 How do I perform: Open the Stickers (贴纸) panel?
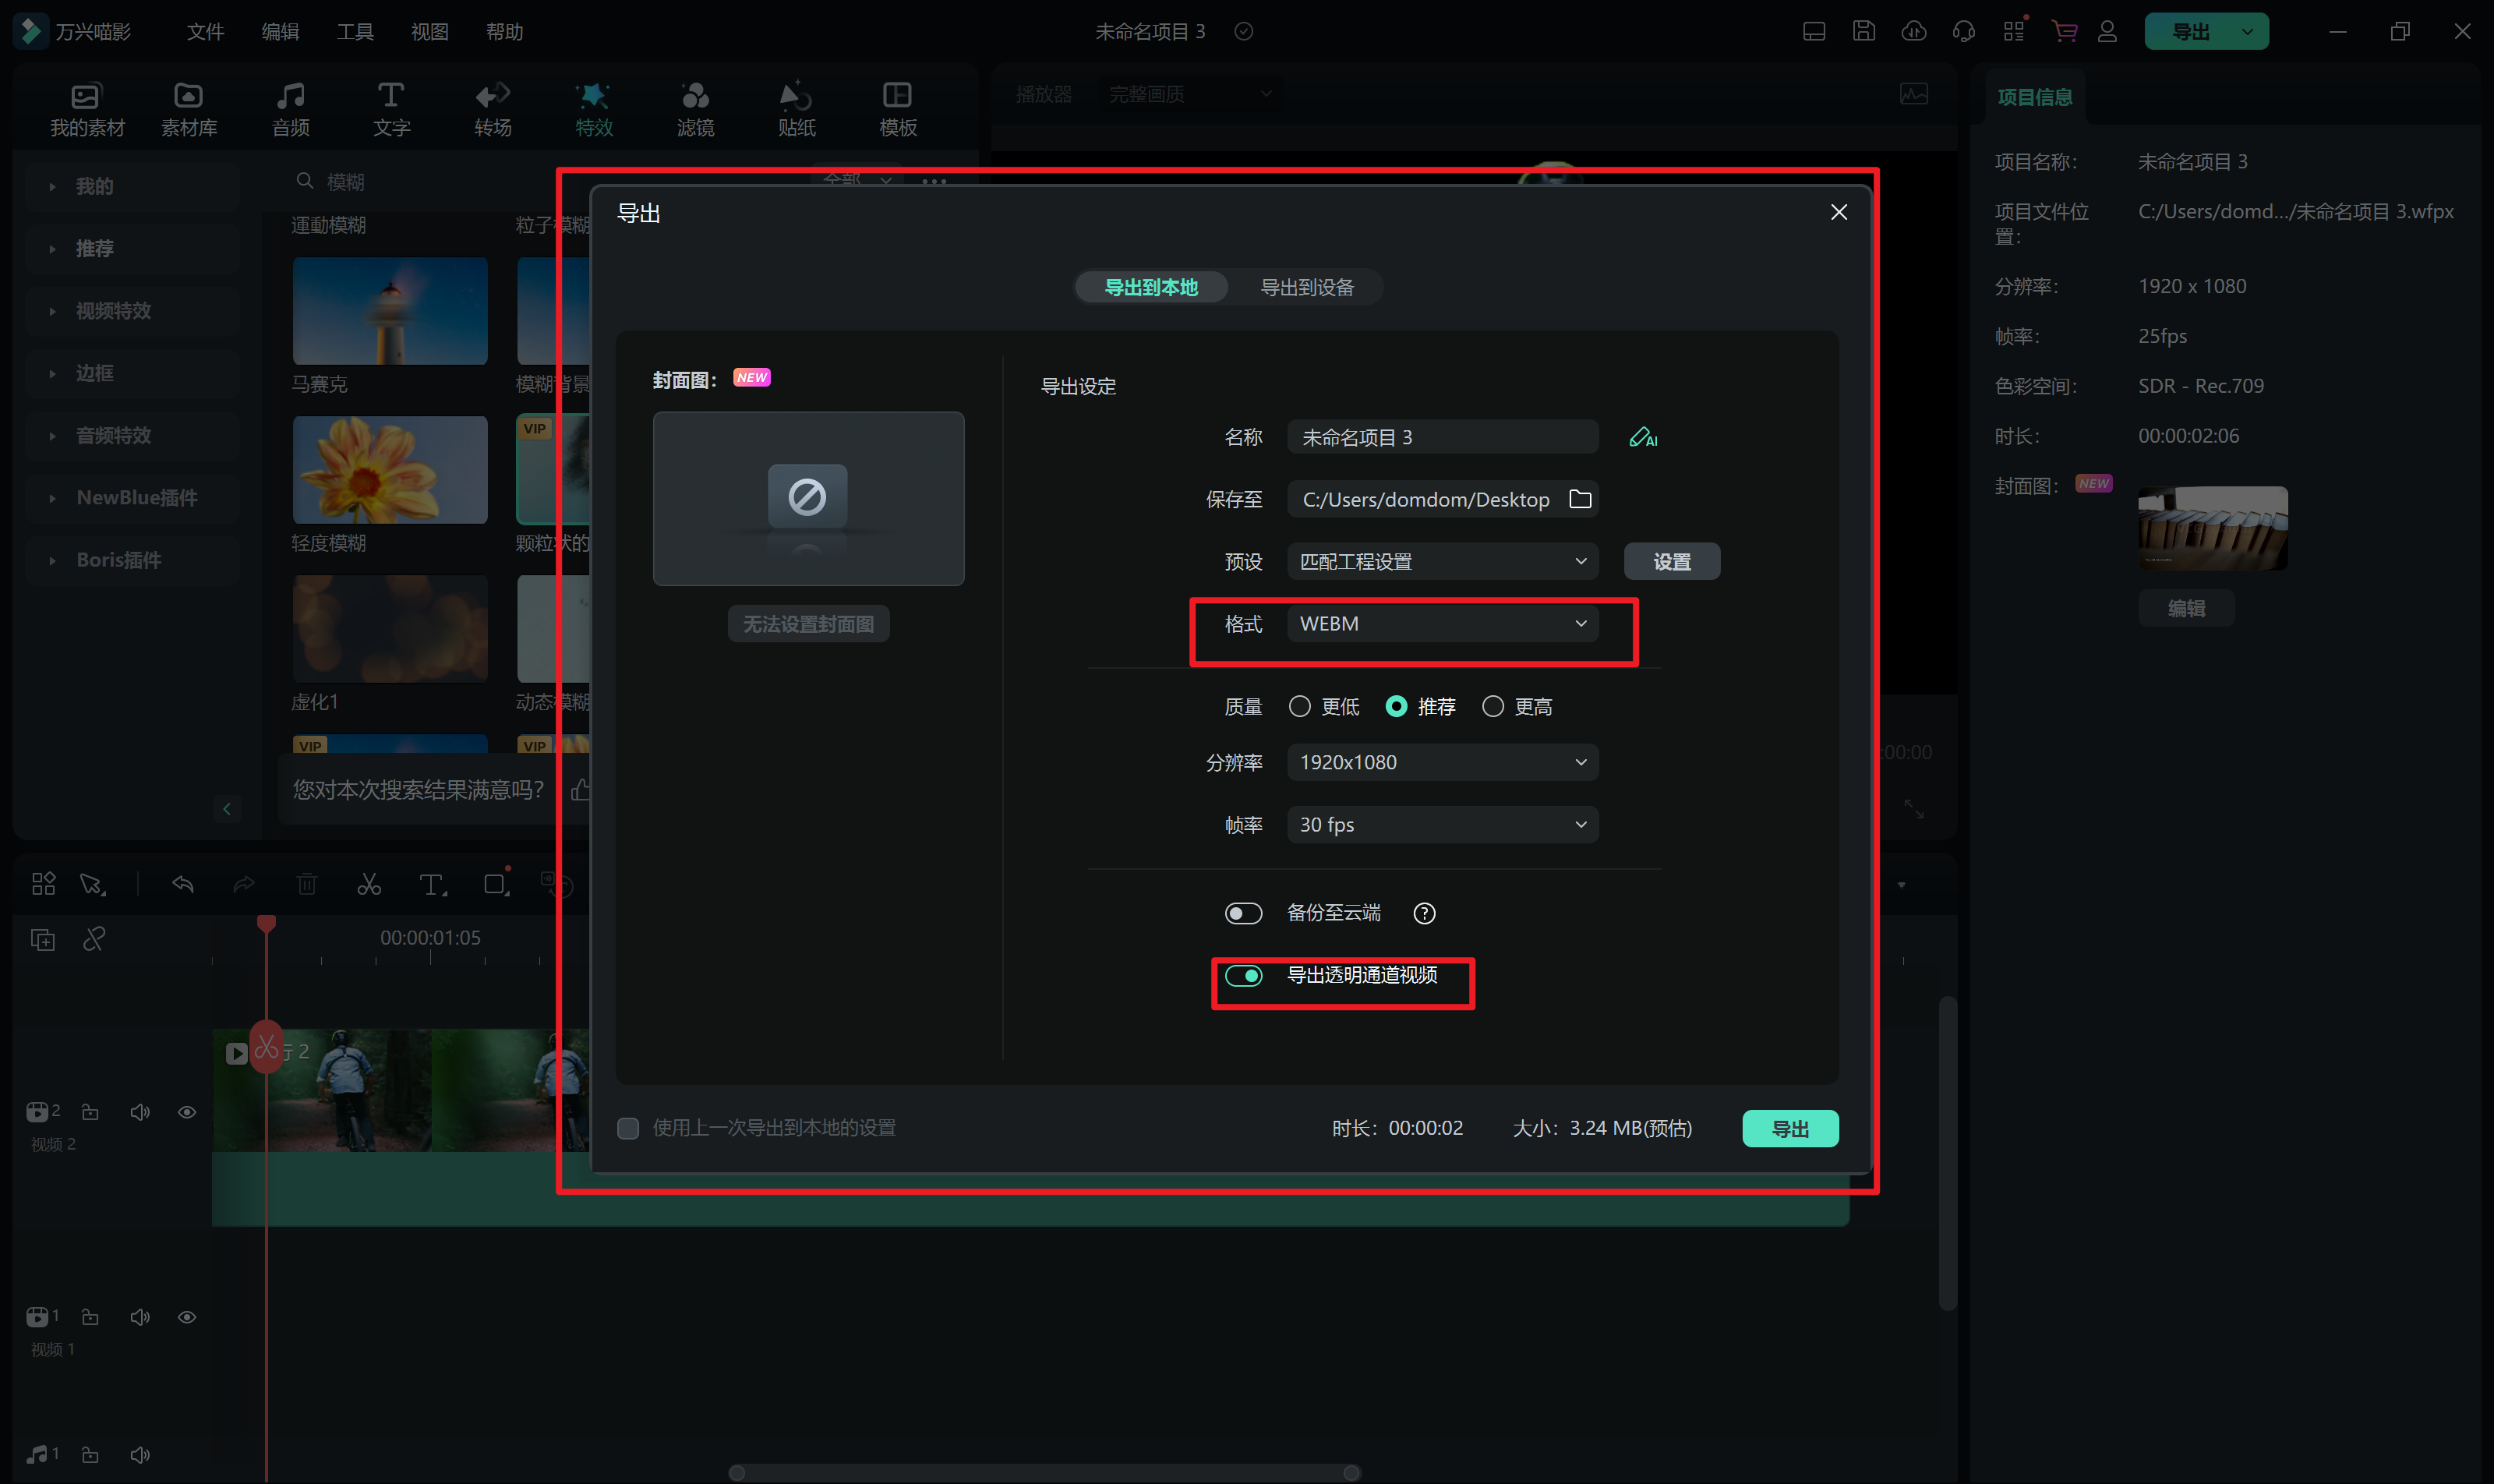(x=796, y=108)
